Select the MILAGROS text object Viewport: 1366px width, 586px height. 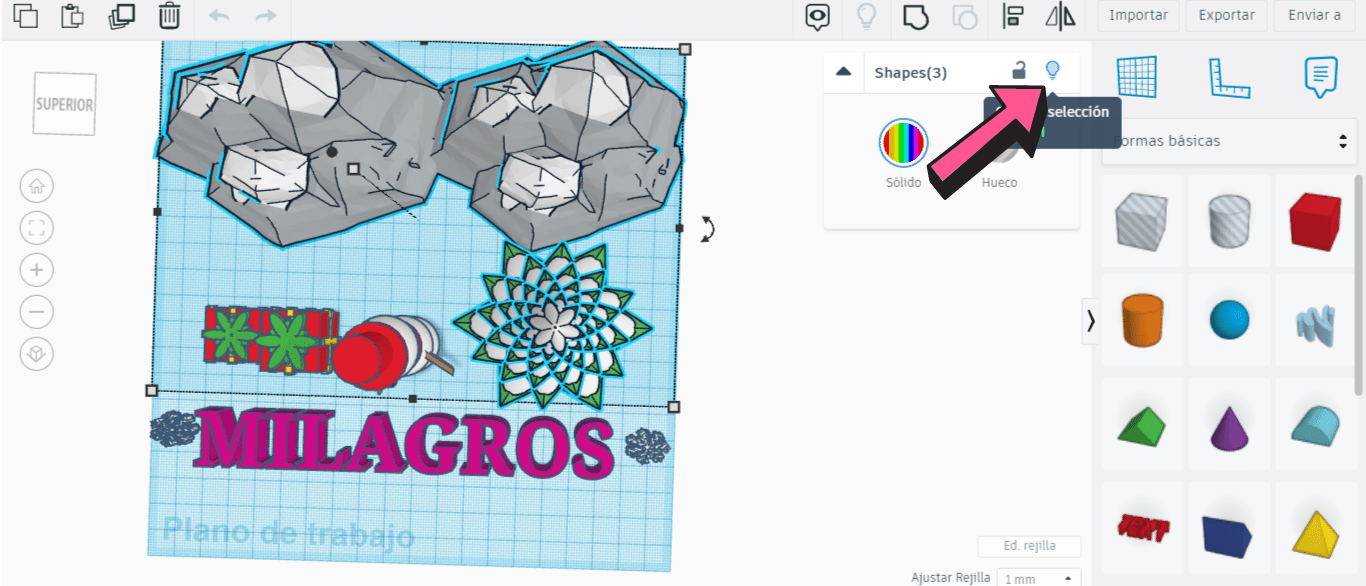(405, 443)
